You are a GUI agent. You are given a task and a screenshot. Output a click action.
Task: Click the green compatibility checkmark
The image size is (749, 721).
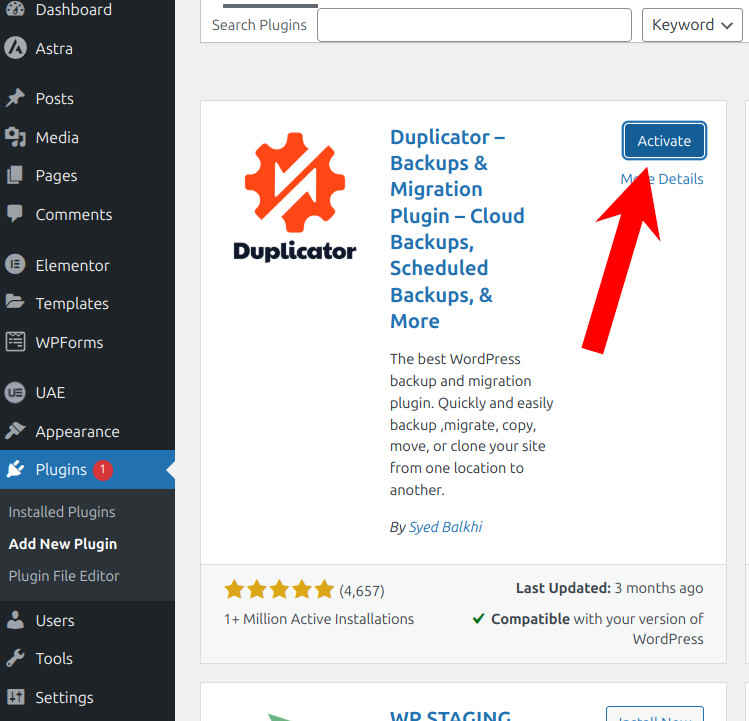click(478, 618)
